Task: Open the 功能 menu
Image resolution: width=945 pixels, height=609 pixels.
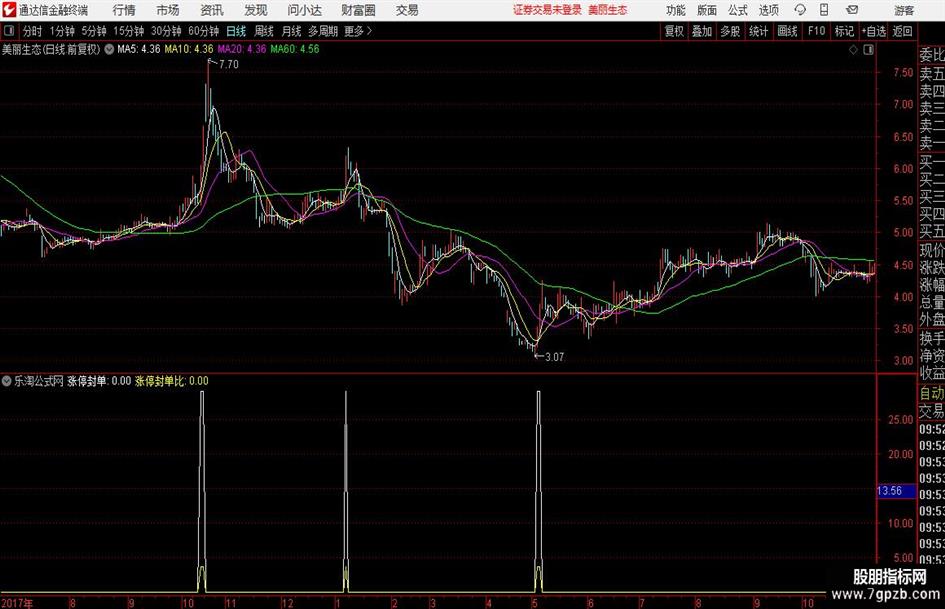Action: [676, 10]
